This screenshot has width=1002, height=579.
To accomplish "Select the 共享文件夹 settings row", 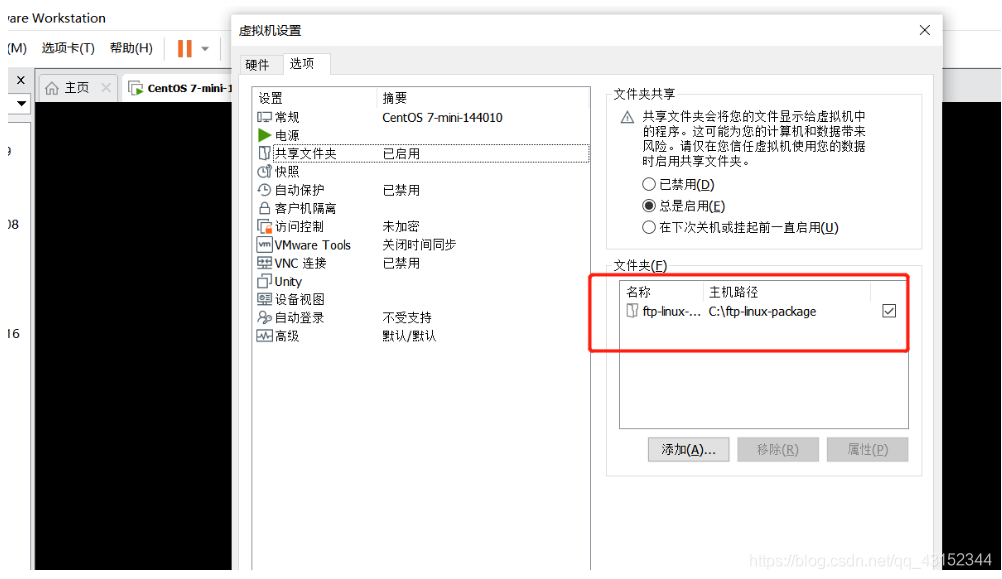I will click(x=422, y=153).
